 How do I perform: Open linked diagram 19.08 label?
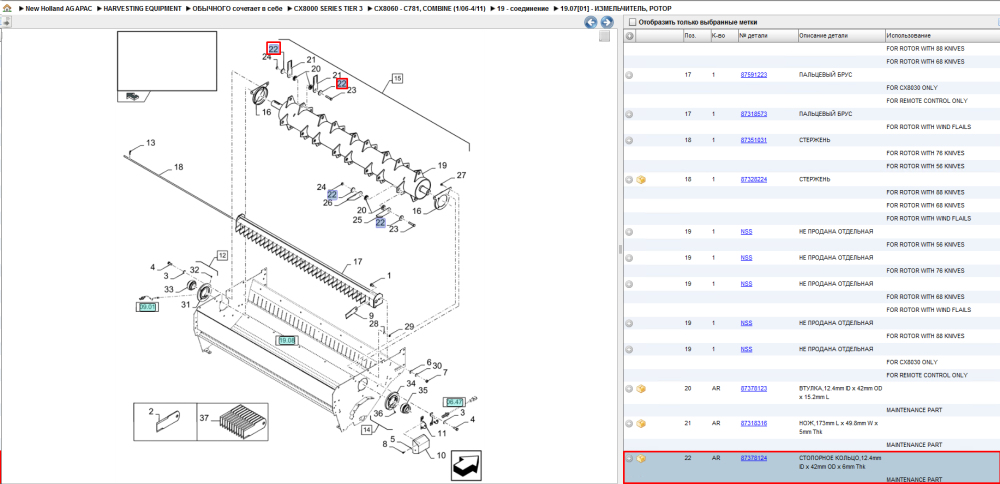pyautogui.click(x=287, y=341)
